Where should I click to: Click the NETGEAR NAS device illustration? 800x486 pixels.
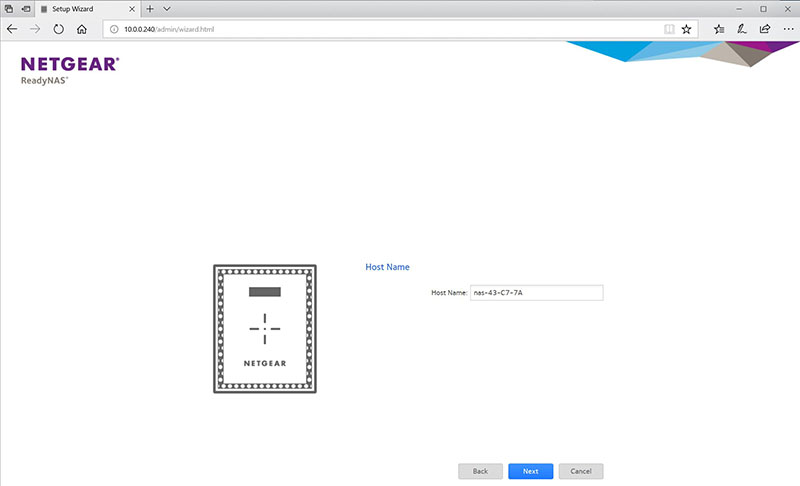pyautogui.click(x=265, y=329)
